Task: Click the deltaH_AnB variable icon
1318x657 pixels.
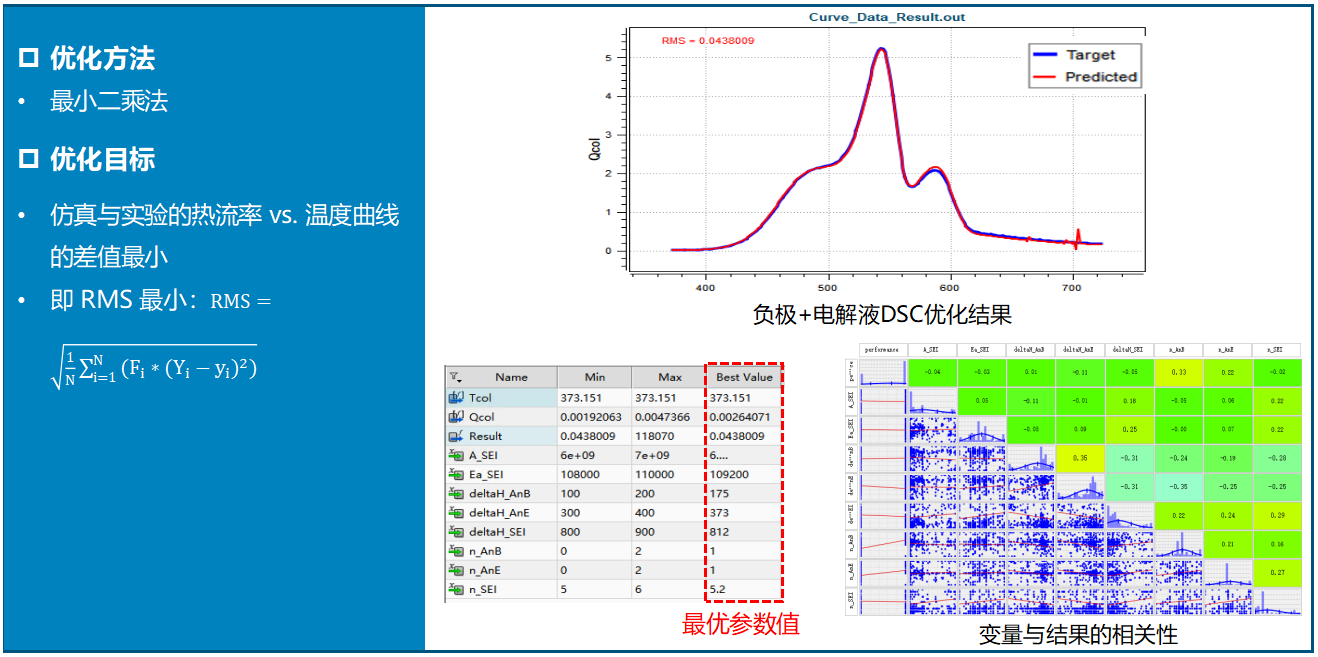Action: click(456, 493)
